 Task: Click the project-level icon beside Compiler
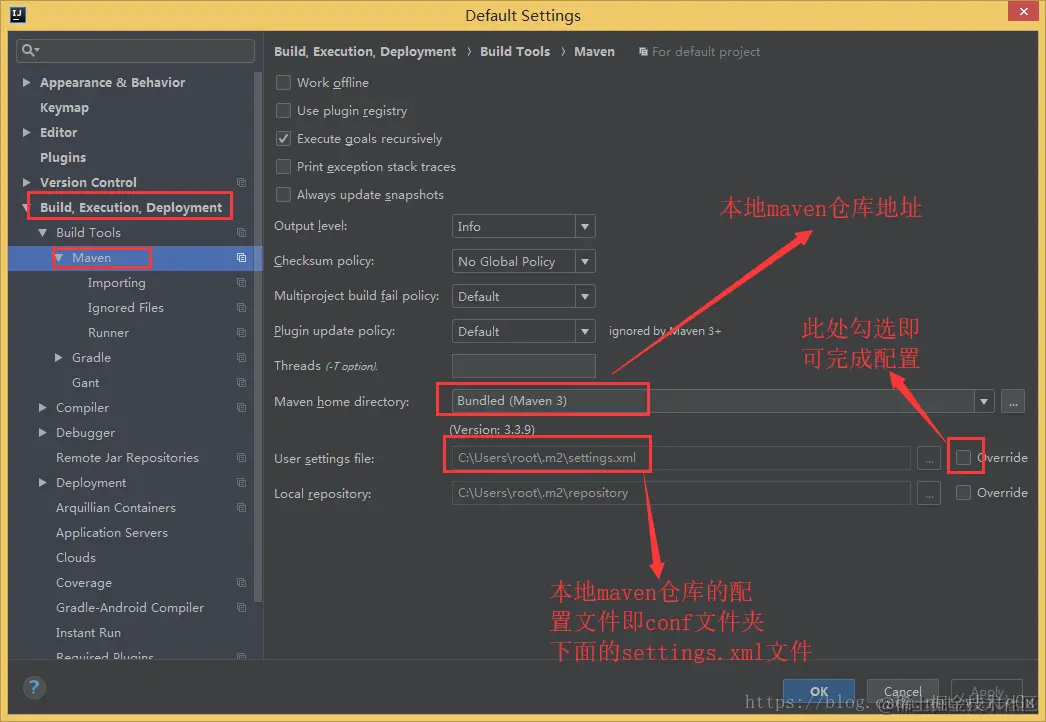[241, 408]
